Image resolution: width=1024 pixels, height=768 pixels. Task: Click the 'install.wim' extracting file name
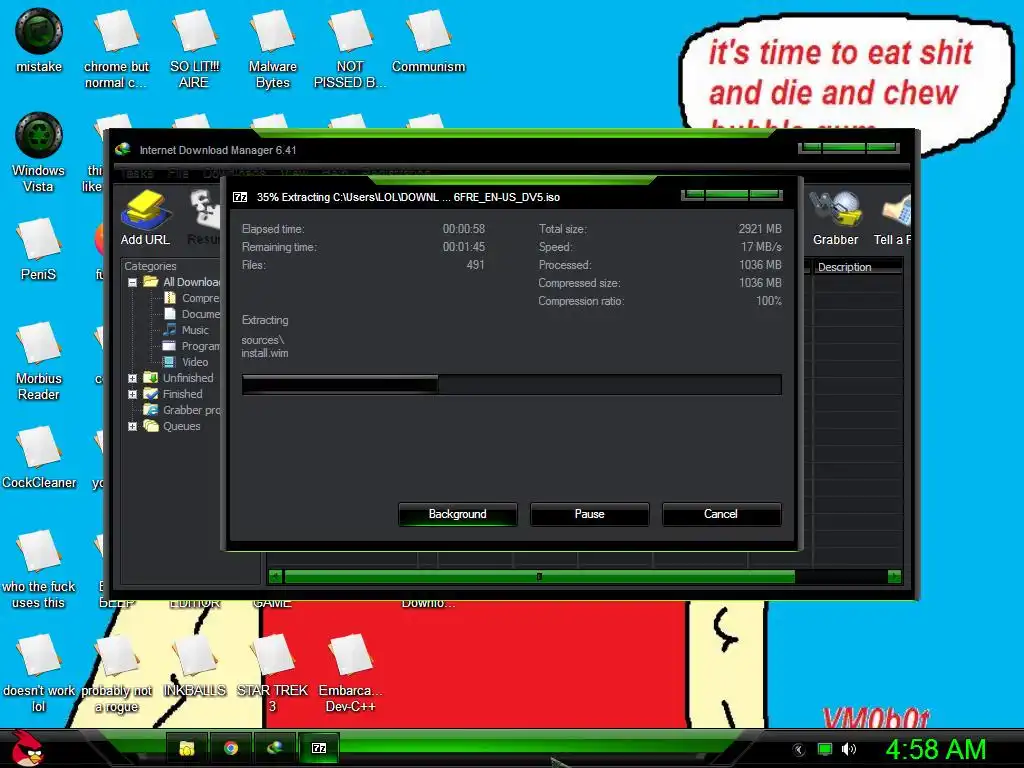click(x=265, y=353)
